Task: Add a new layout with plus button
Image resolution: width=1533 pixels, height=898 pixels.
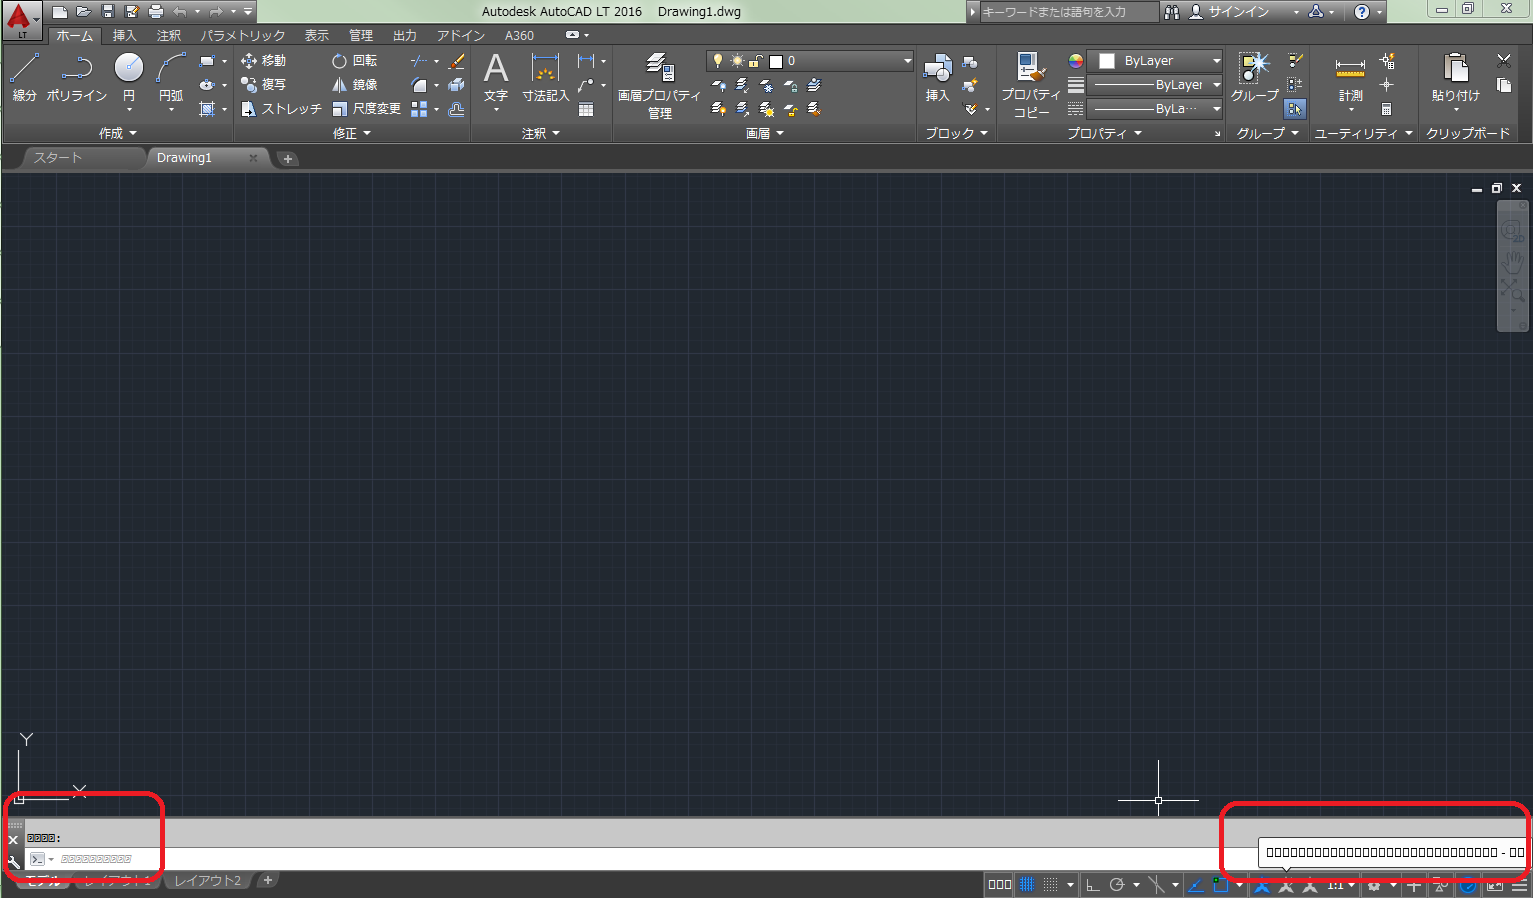Action: coord(268,881)
